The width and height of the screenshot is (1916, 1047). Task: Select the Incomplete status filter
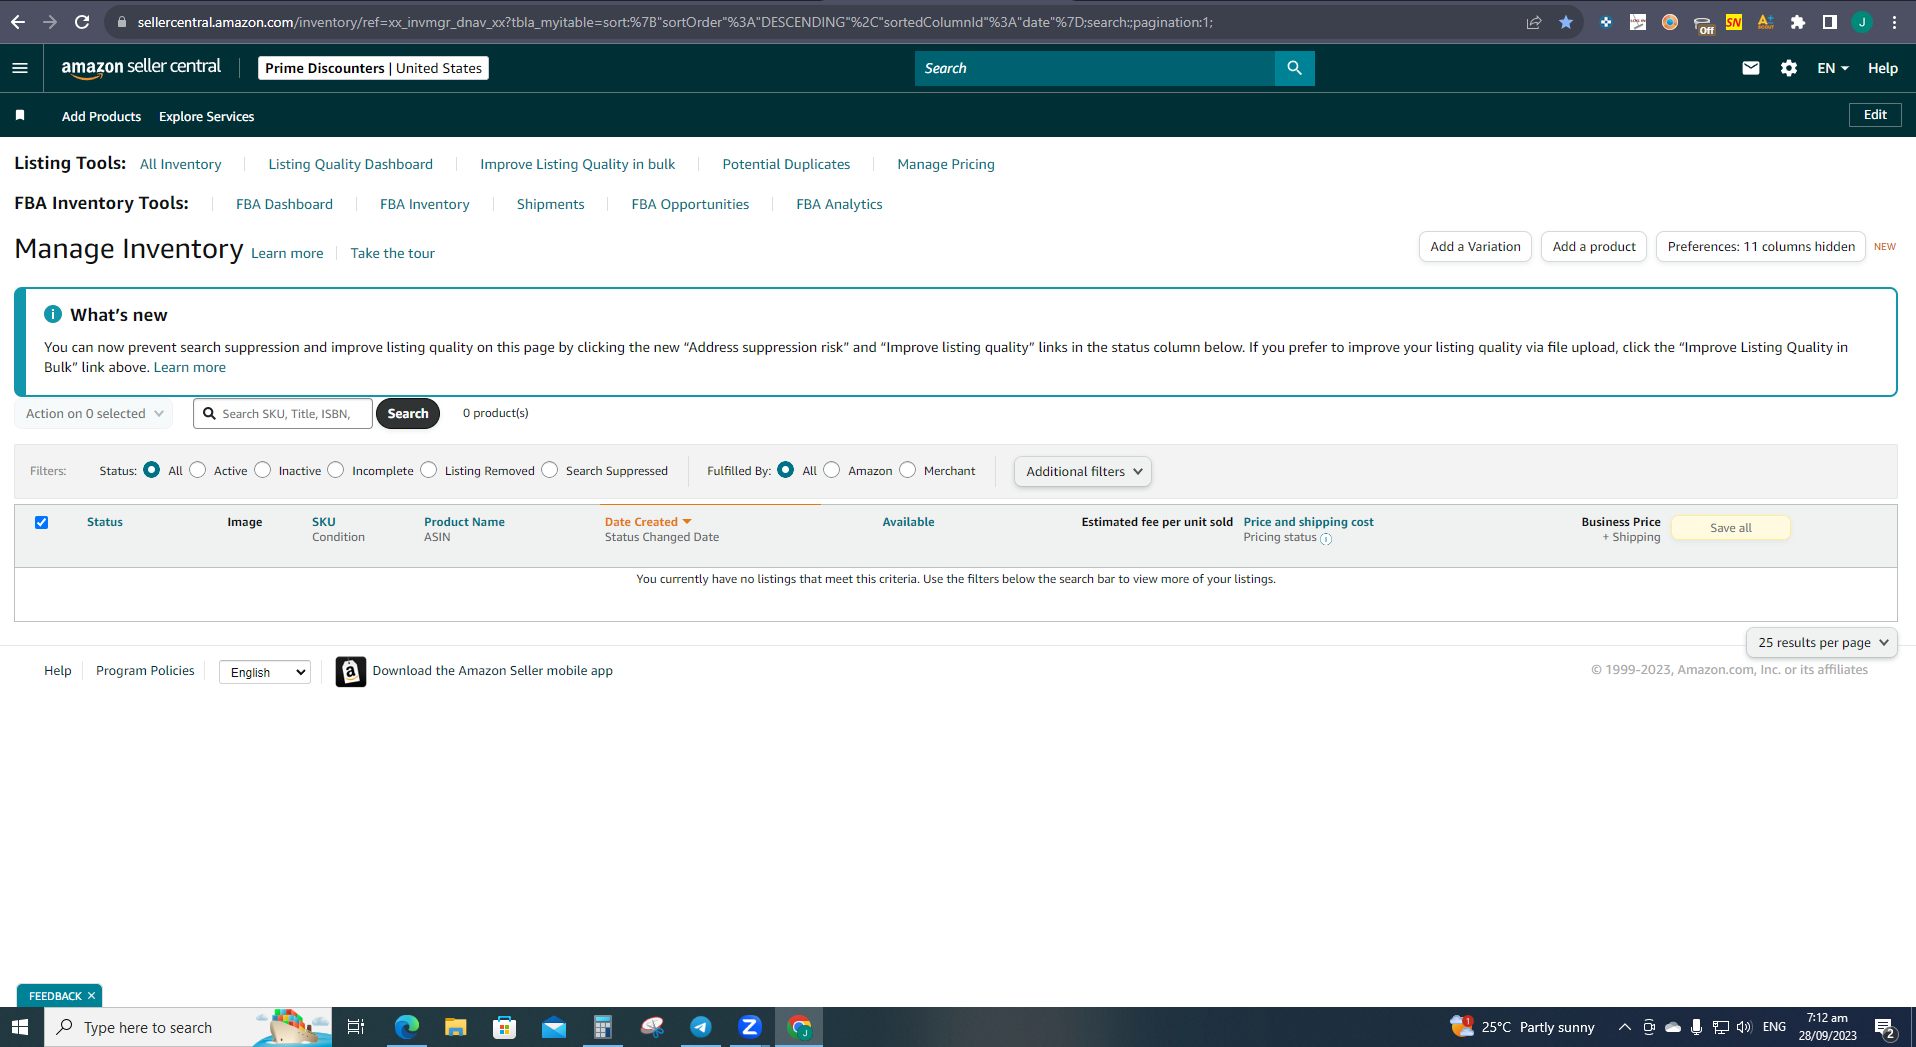(336, 470)
